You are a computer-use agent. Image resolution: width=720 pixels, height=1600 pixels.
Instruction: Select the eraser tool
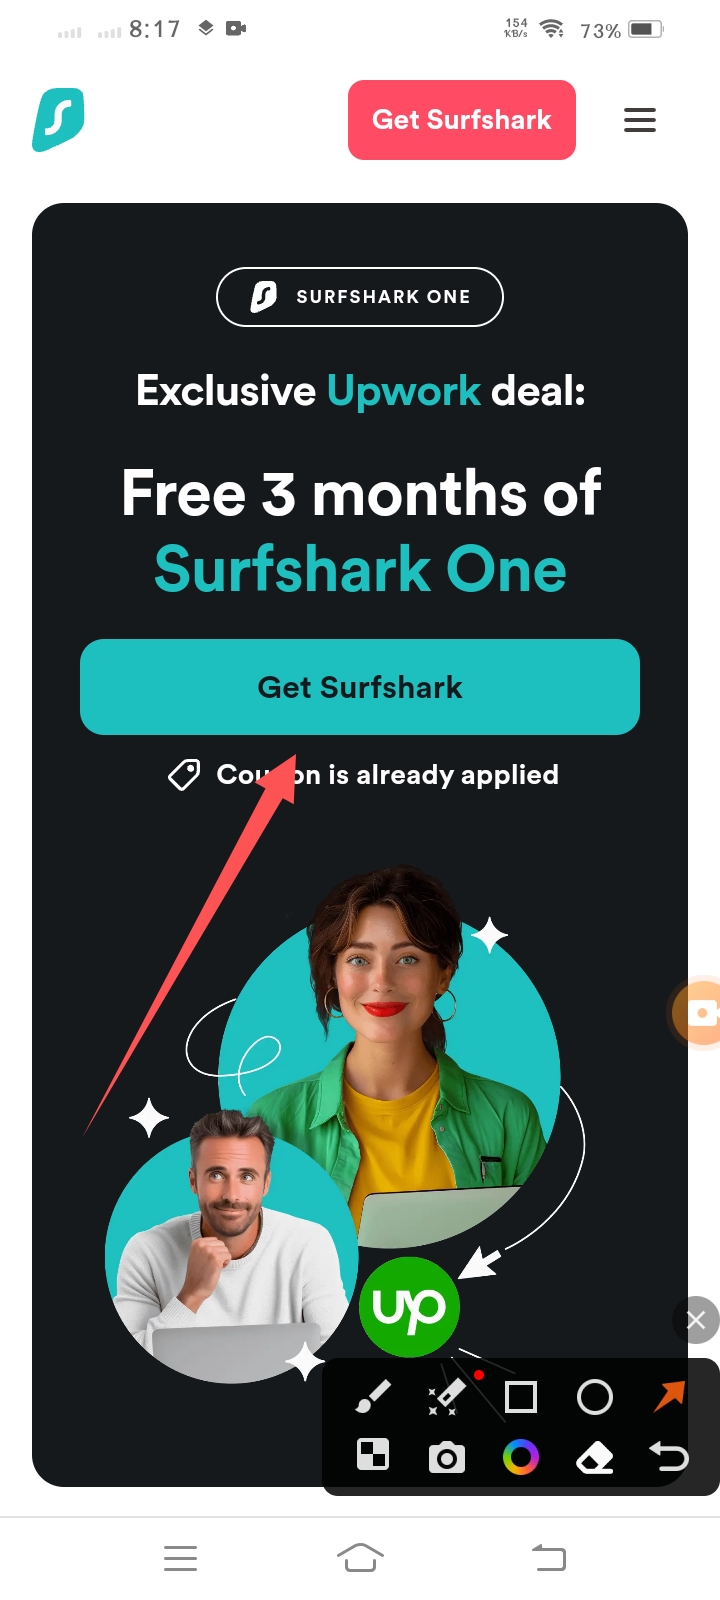pyautogui.click(x=595, y=1458)
